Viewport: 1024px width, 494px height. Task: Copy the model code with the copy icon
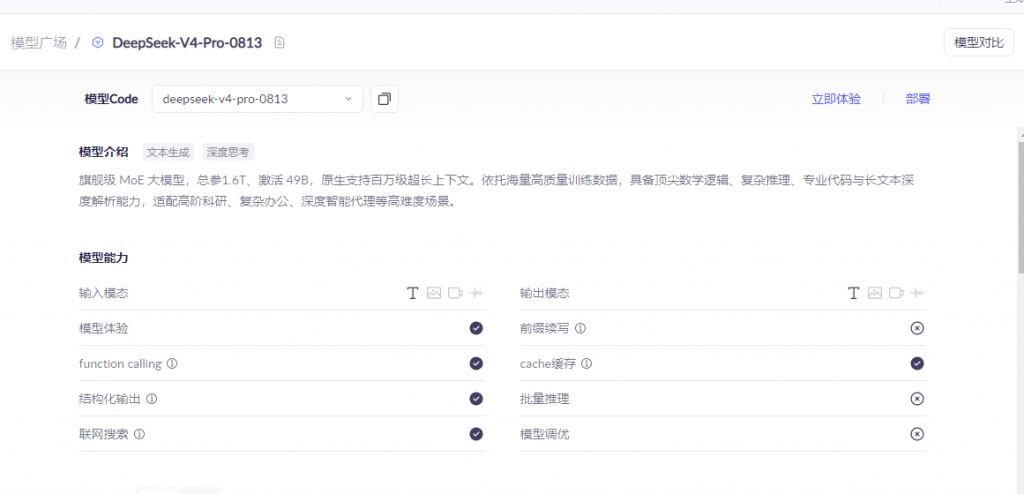point(385,99)
